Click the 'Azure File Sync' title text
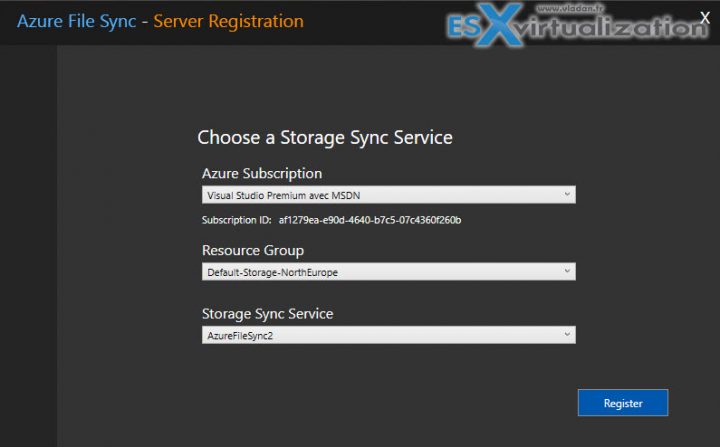720x447 pixels. (x=75, y=20)
